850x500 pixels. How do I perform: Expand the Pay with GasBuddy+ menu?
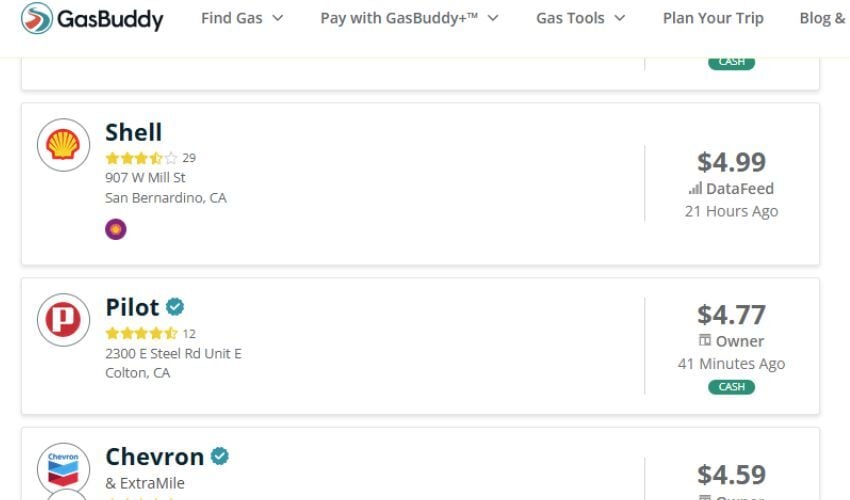coord(409,18)
